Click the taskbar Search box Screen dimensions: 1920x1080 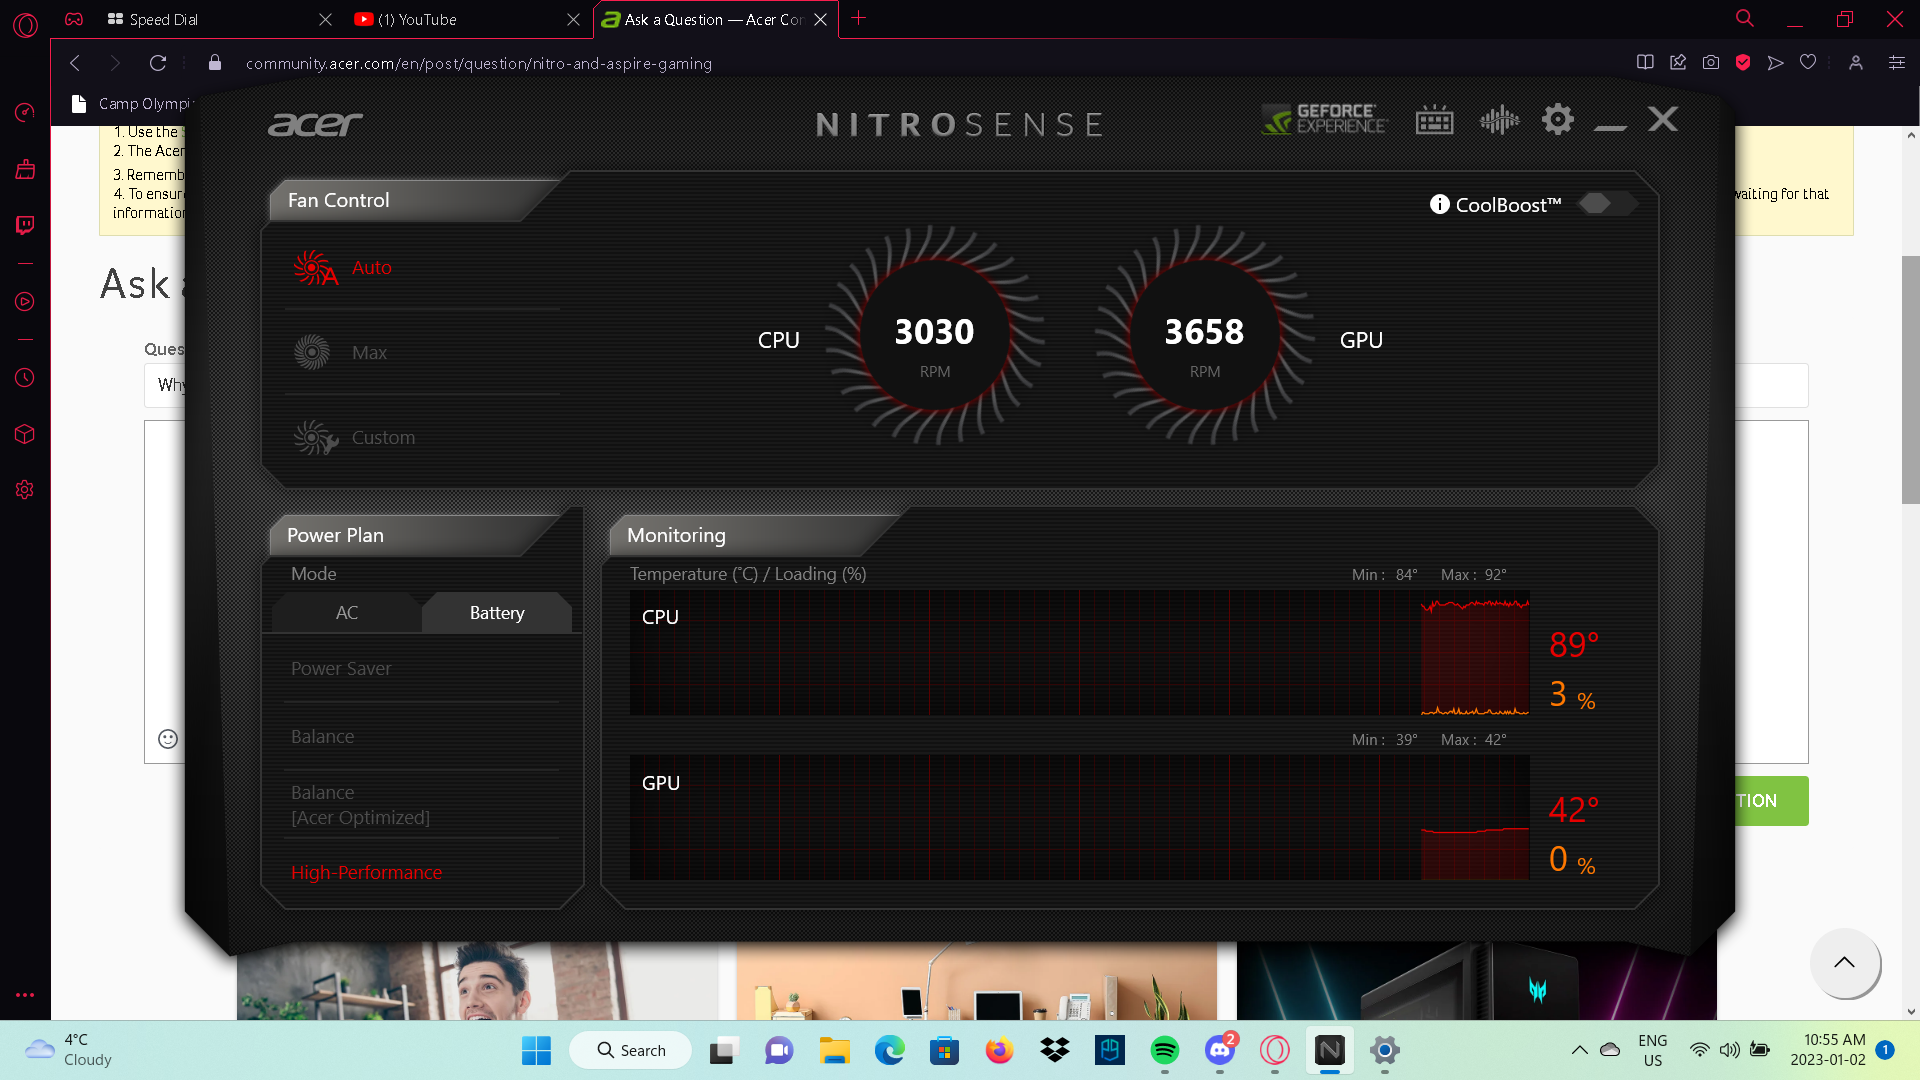pos(630,1050)
